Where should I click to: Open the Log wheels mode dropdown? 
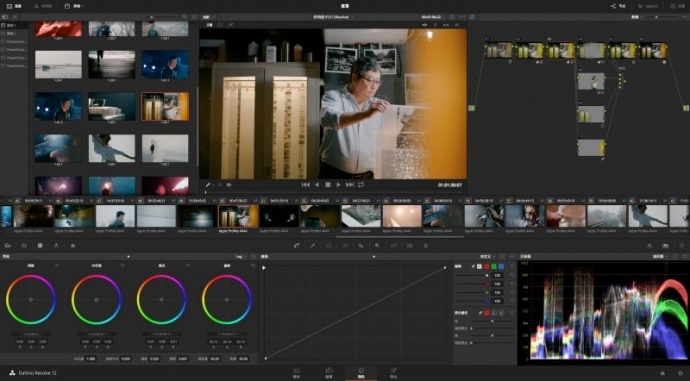(x=240, y=256)
